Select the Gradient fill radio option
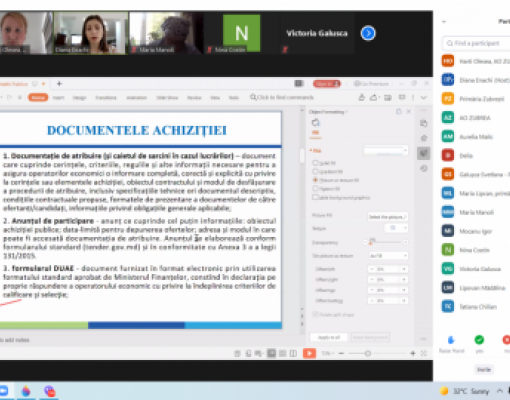 click(315, 172)
